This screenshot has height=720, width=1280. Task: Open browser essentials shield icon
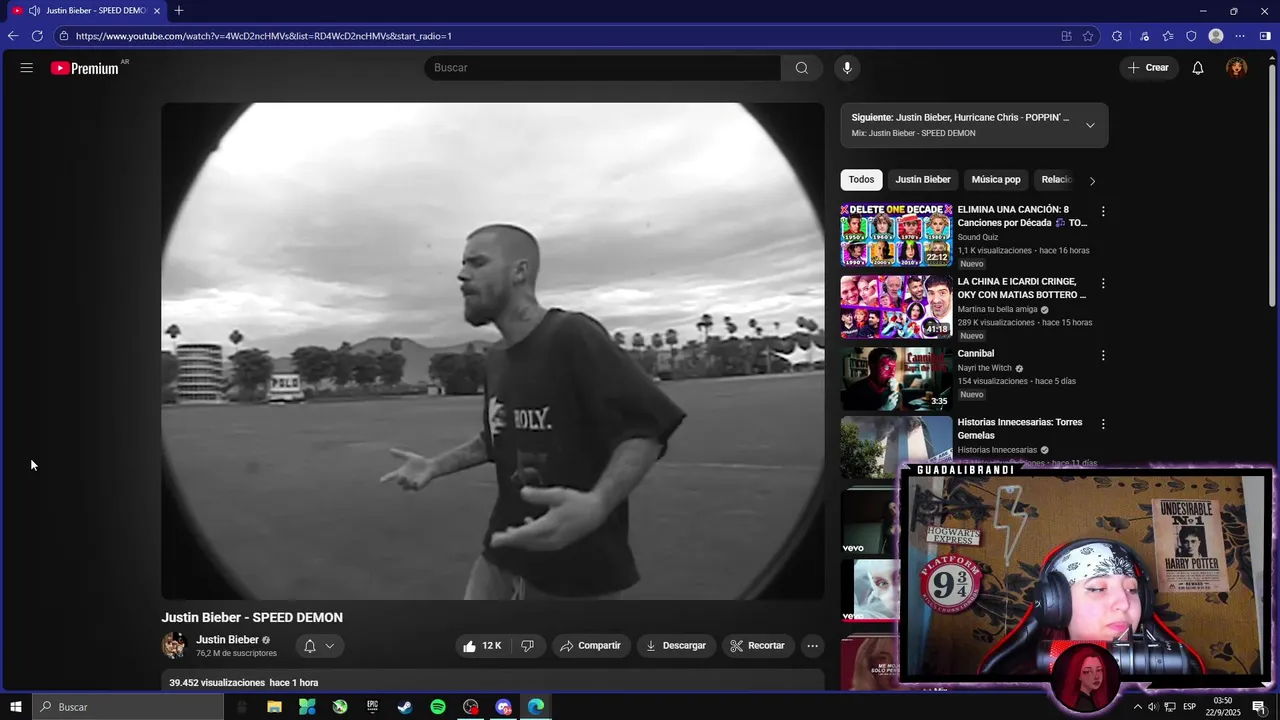point(1191,36)
